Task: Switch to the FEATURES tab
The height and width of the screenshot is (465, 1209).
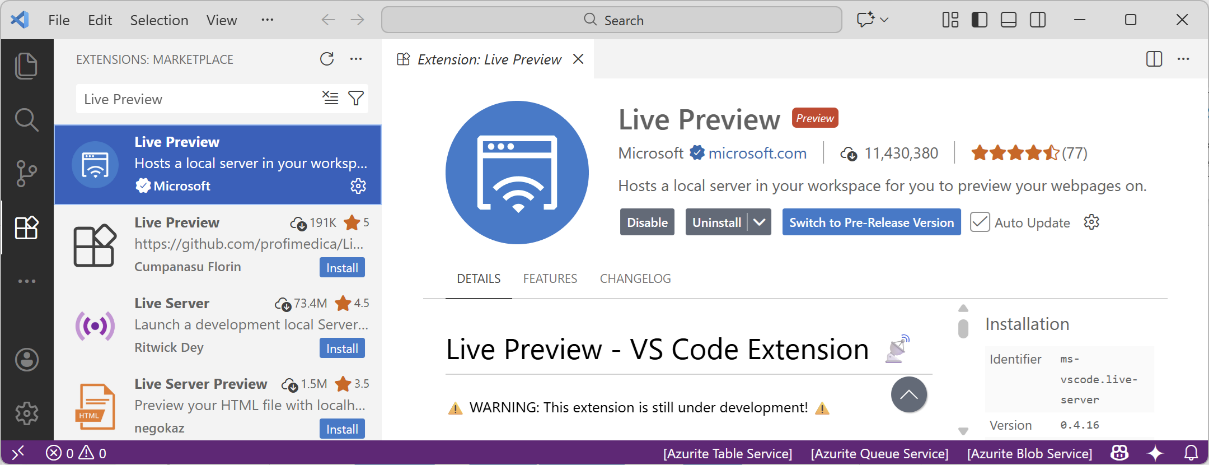Action: 550,279
